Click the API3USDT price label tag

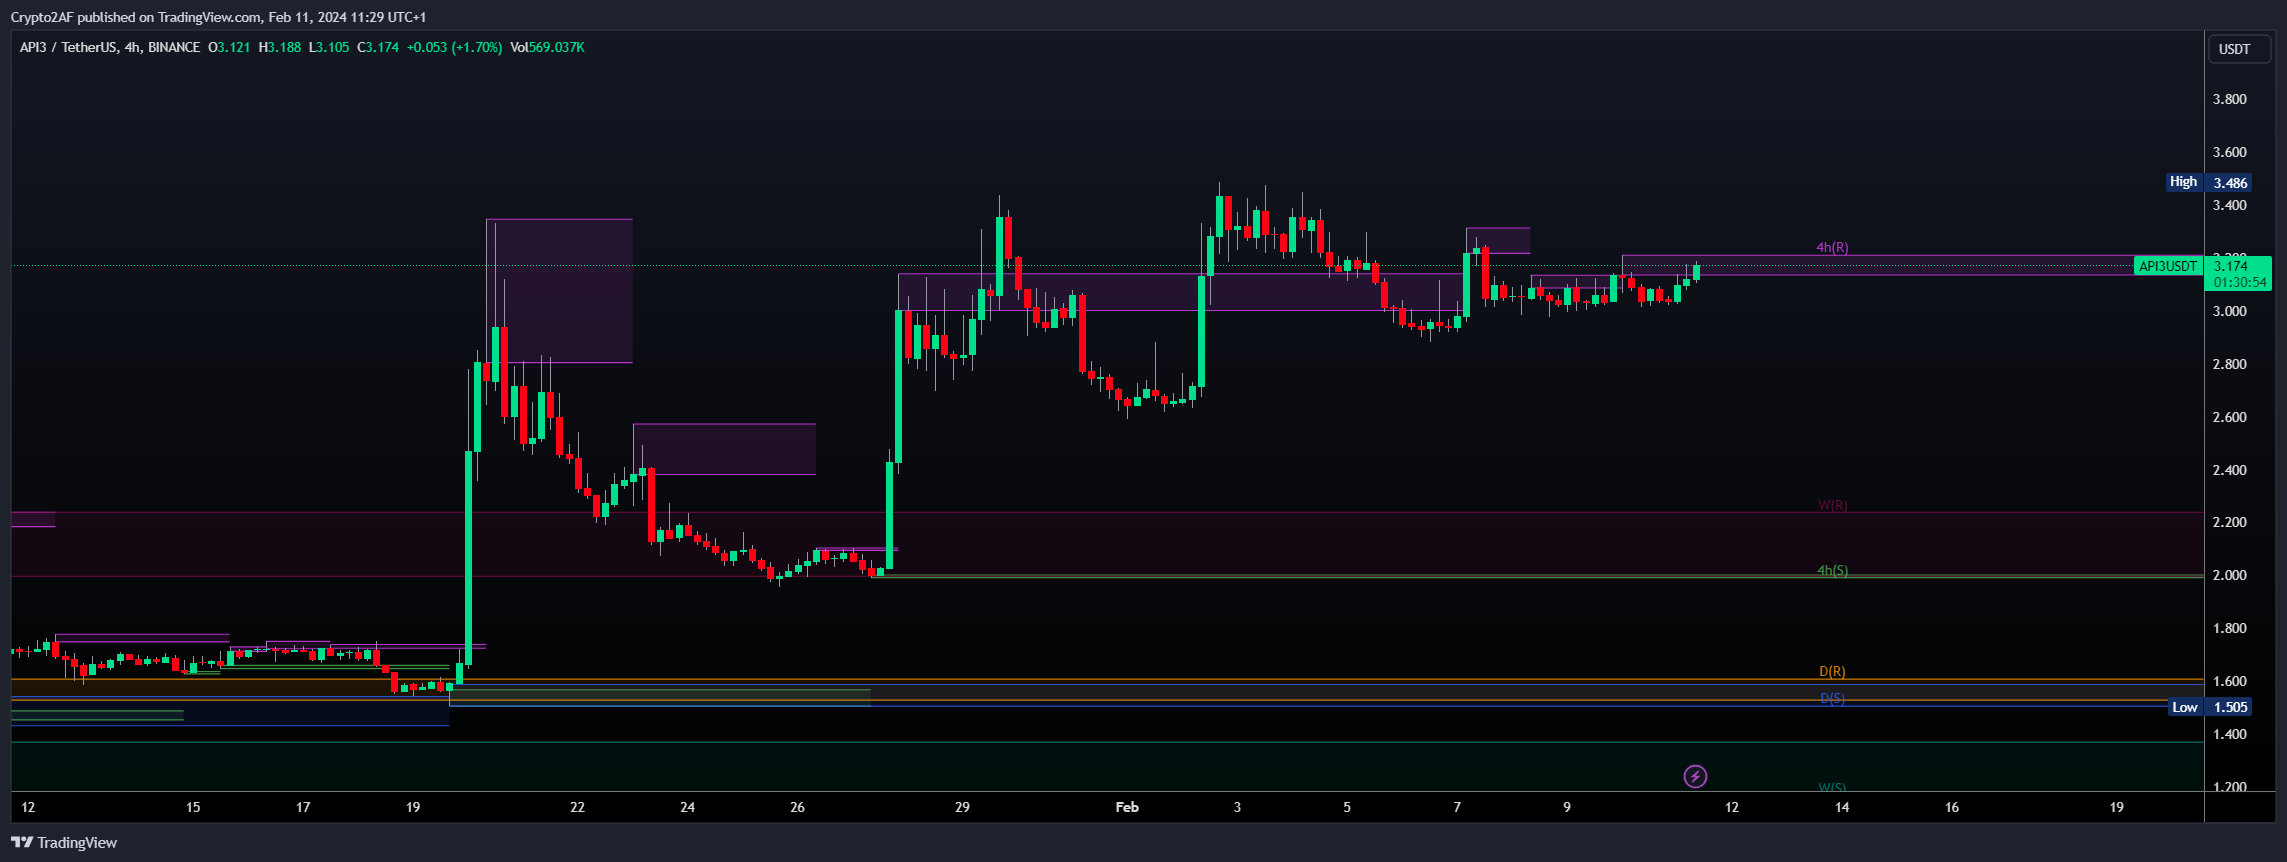[2168, 266]
